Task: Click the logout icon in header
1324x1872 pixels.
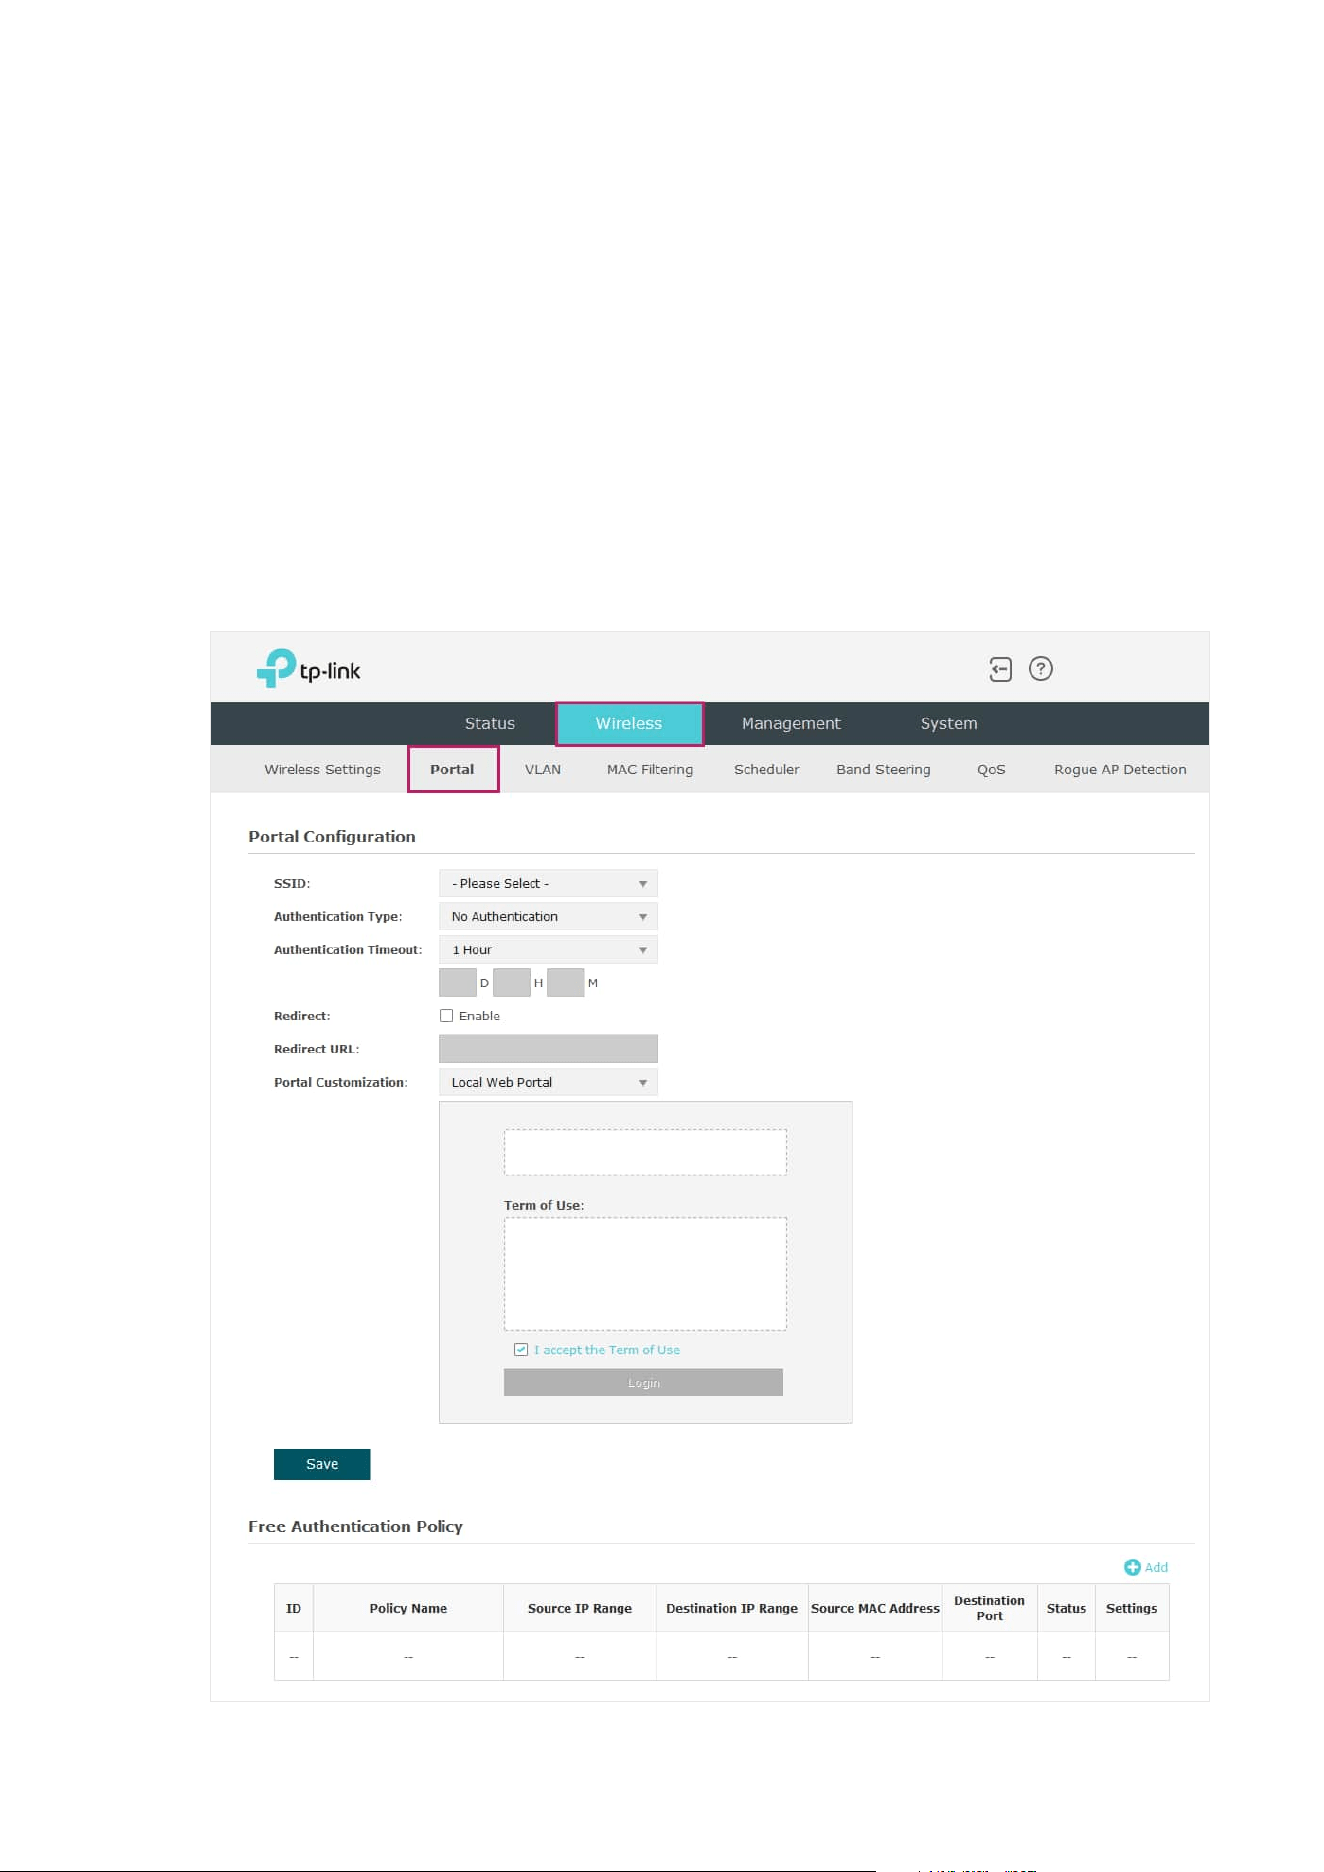Action: point(1000,669)
